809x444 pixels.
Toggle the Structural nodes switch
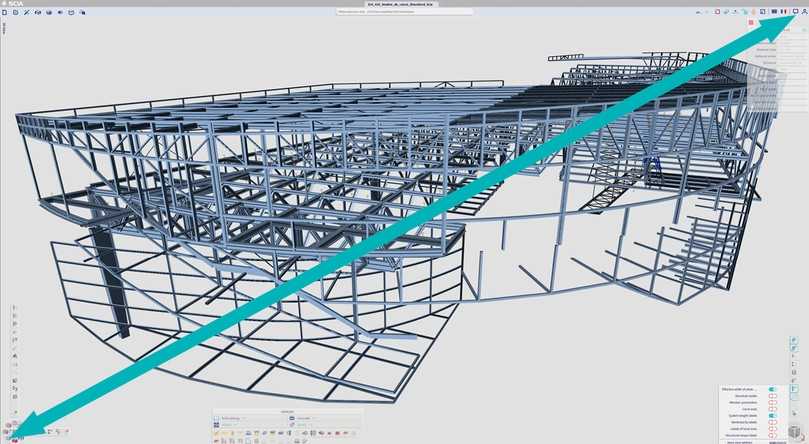[772, 396]
